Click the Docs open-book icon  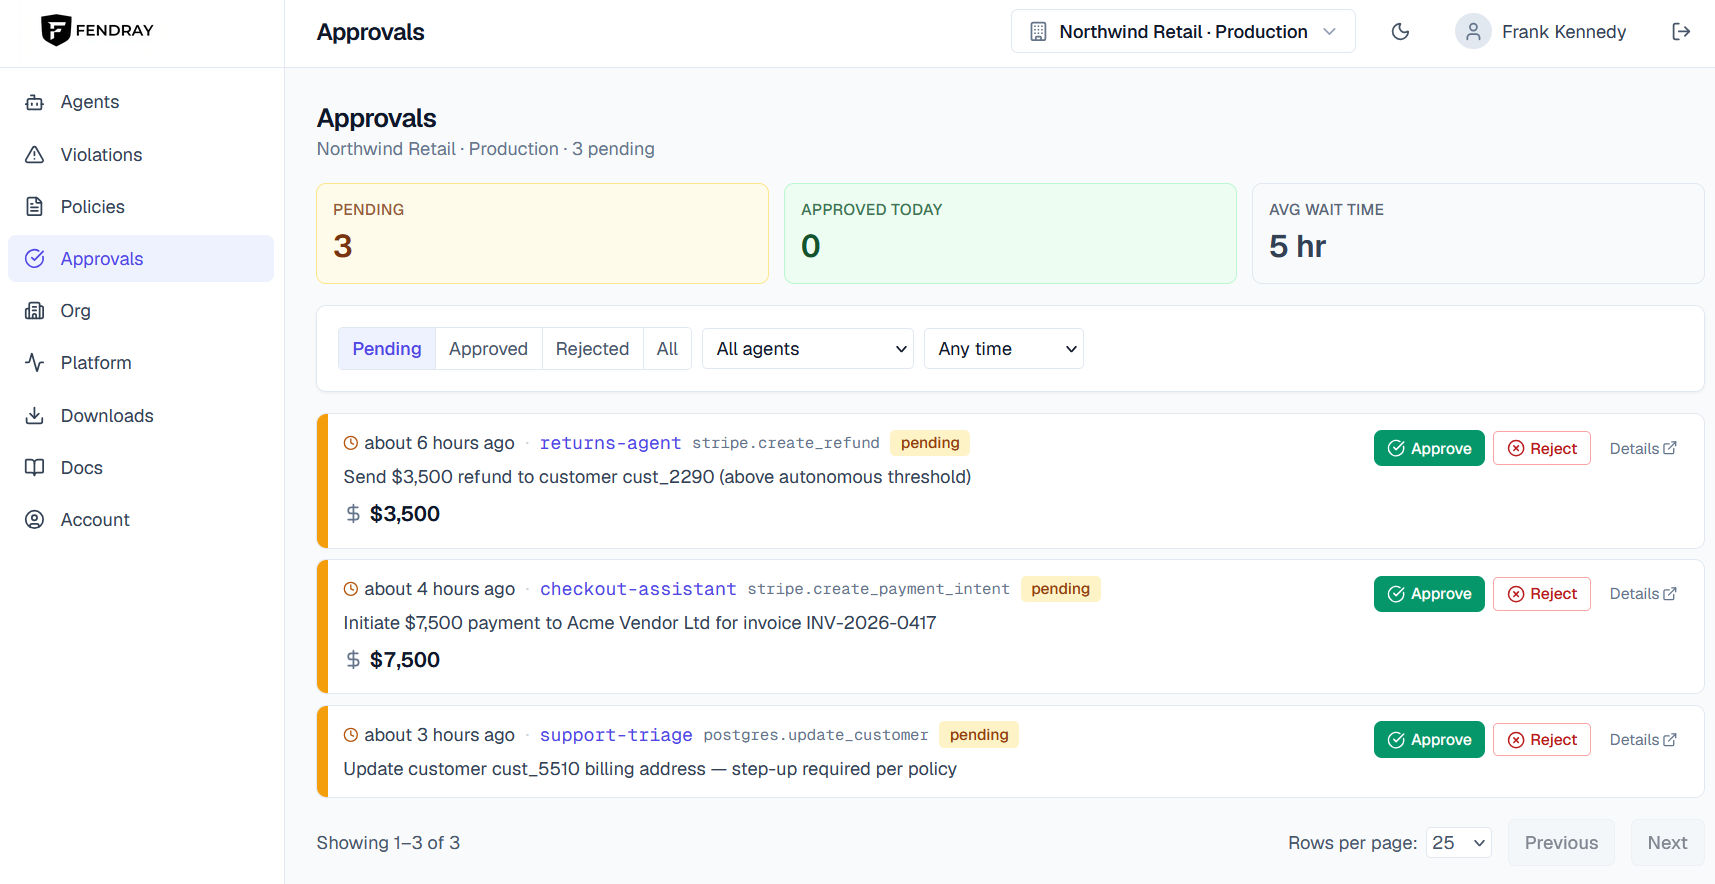[35, 468]
